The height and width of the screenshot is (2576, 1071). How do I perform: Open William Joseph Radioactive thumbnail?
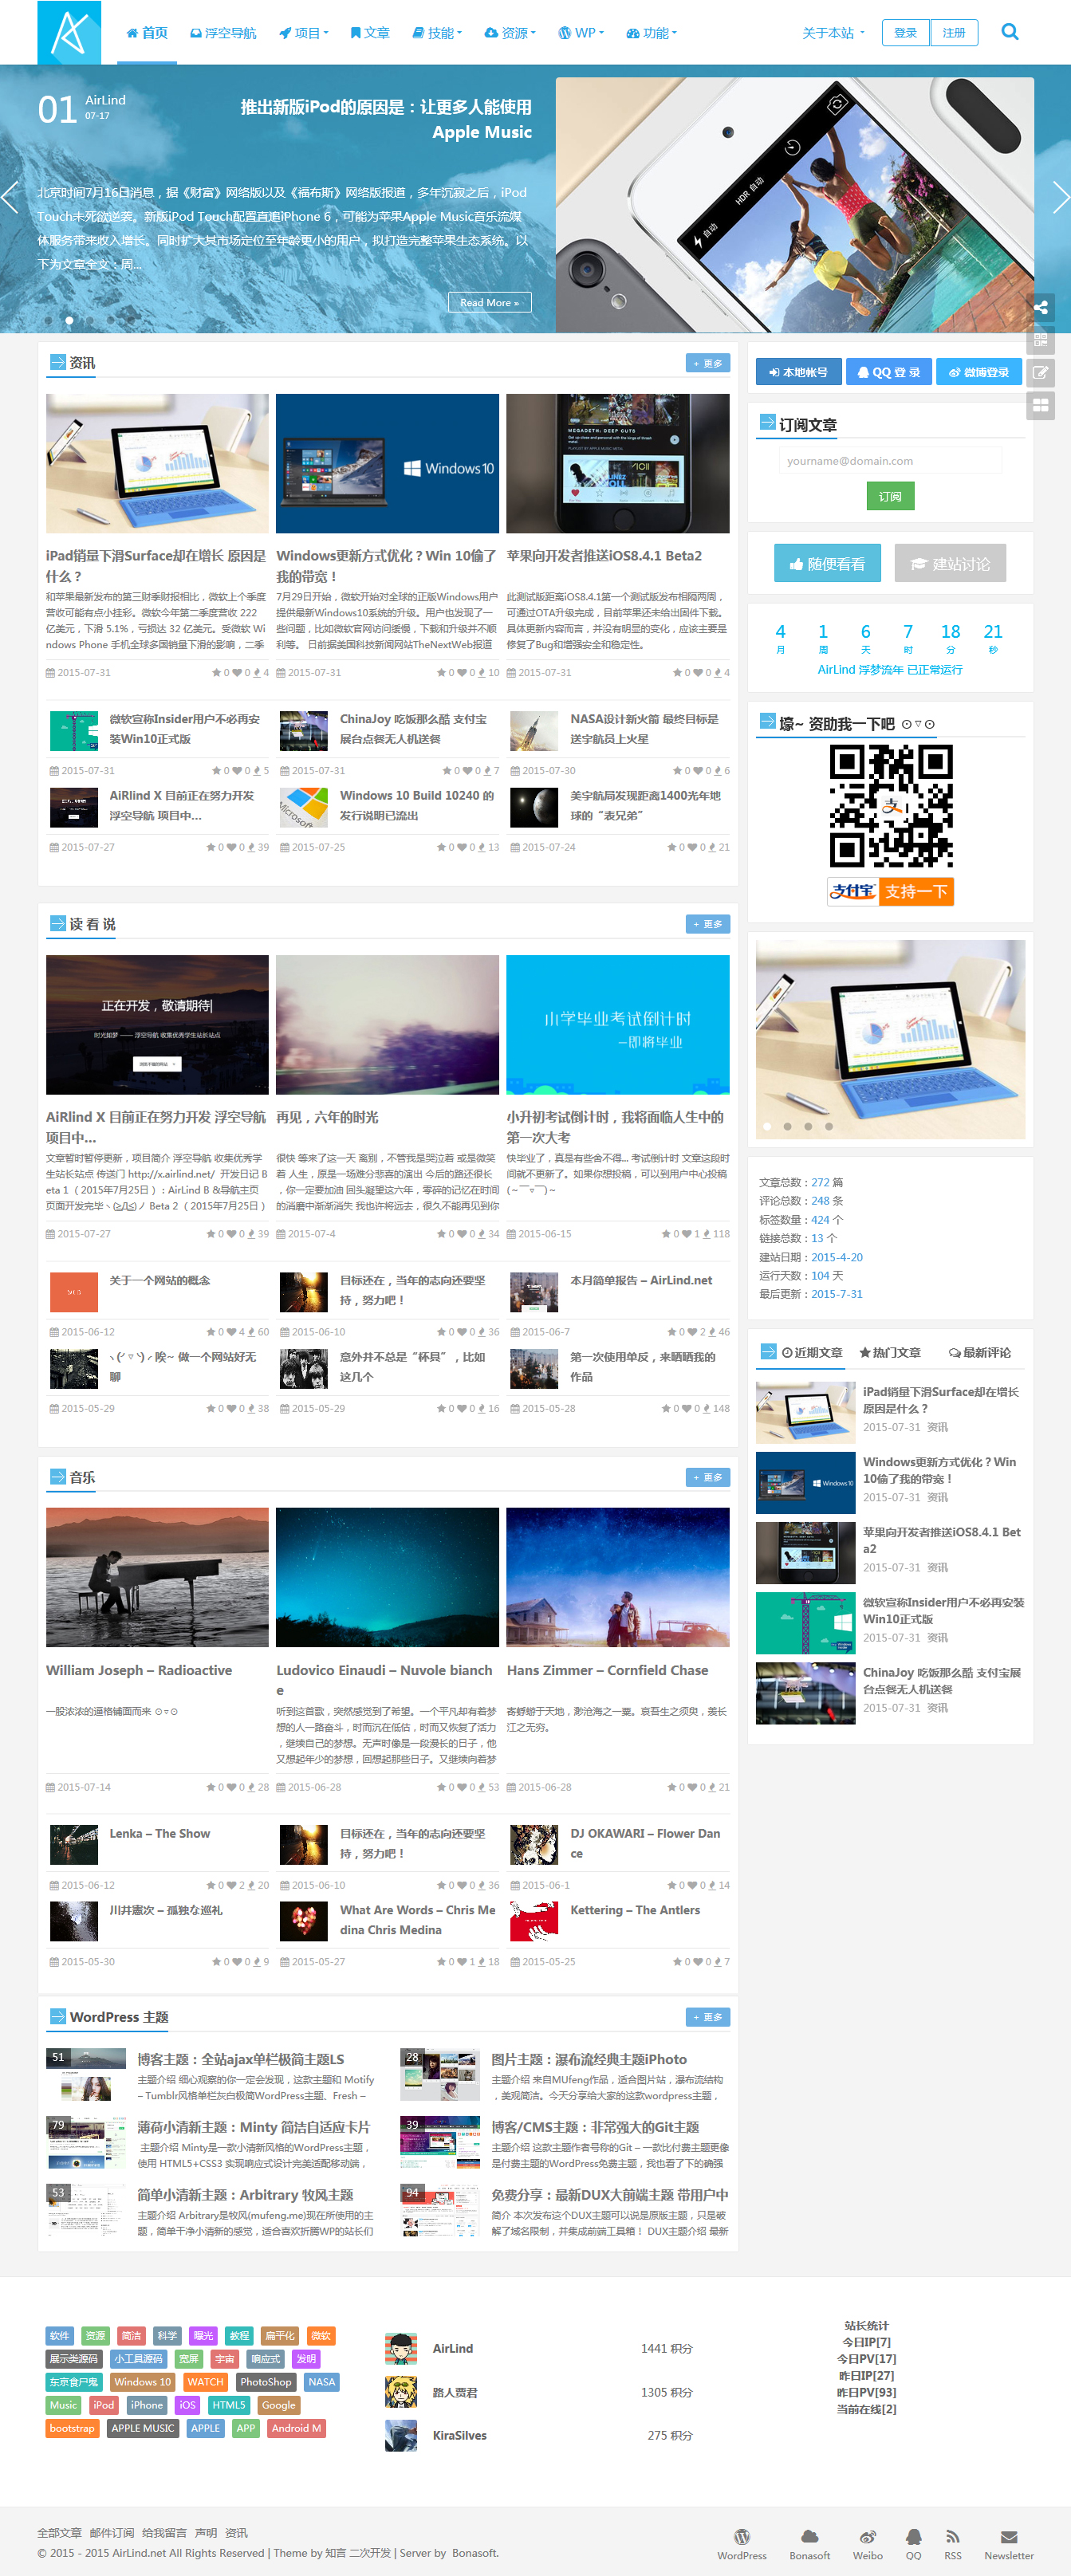[x=157, y=1577]
